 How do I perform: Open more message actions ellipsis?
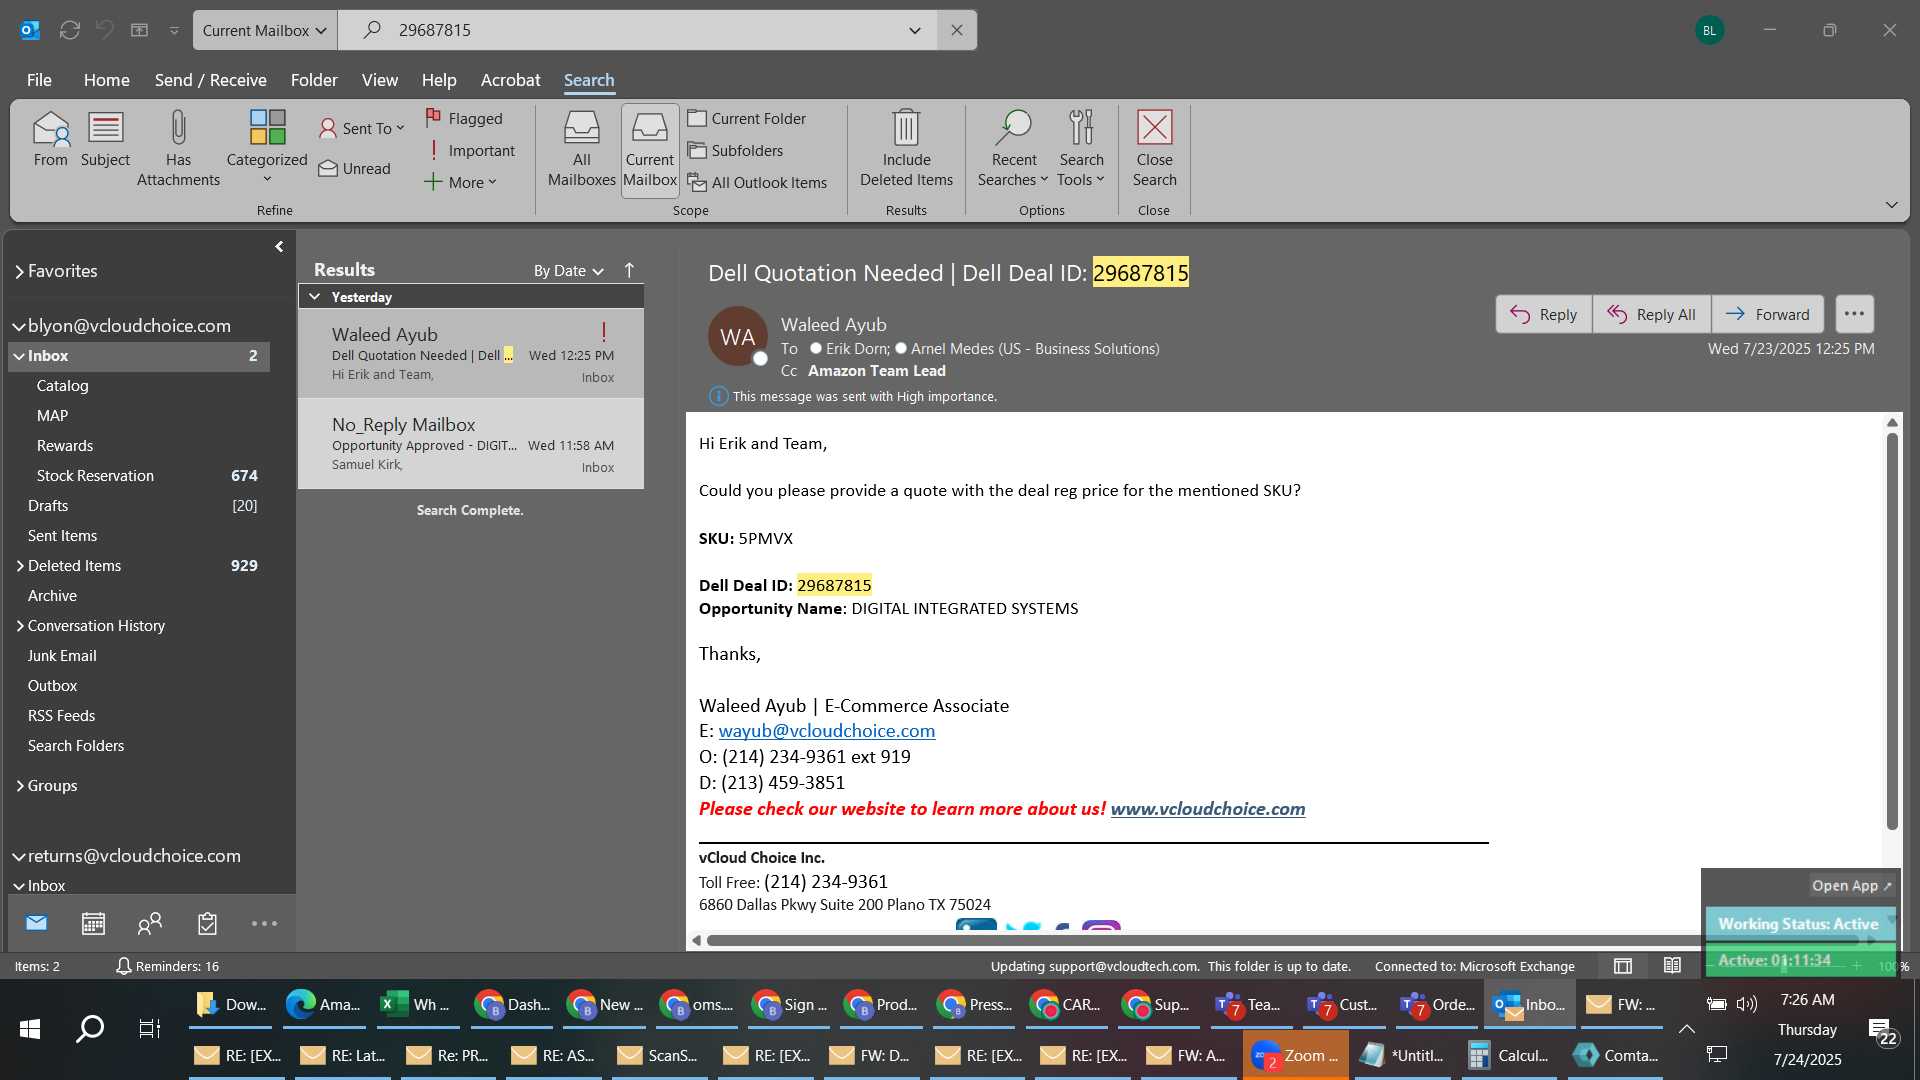tap(1854, 314)
